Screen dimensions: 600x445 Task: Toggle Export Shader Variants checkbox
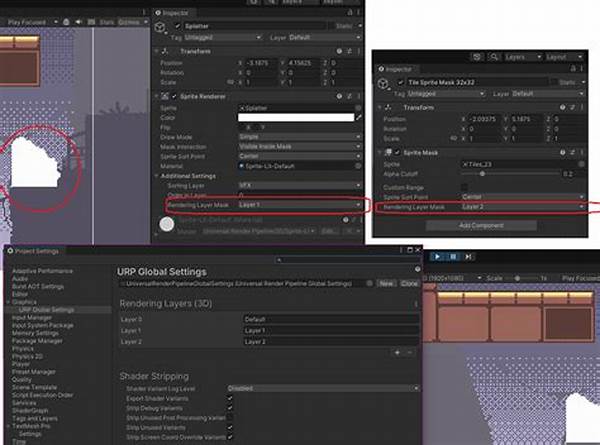pos(231,398)
